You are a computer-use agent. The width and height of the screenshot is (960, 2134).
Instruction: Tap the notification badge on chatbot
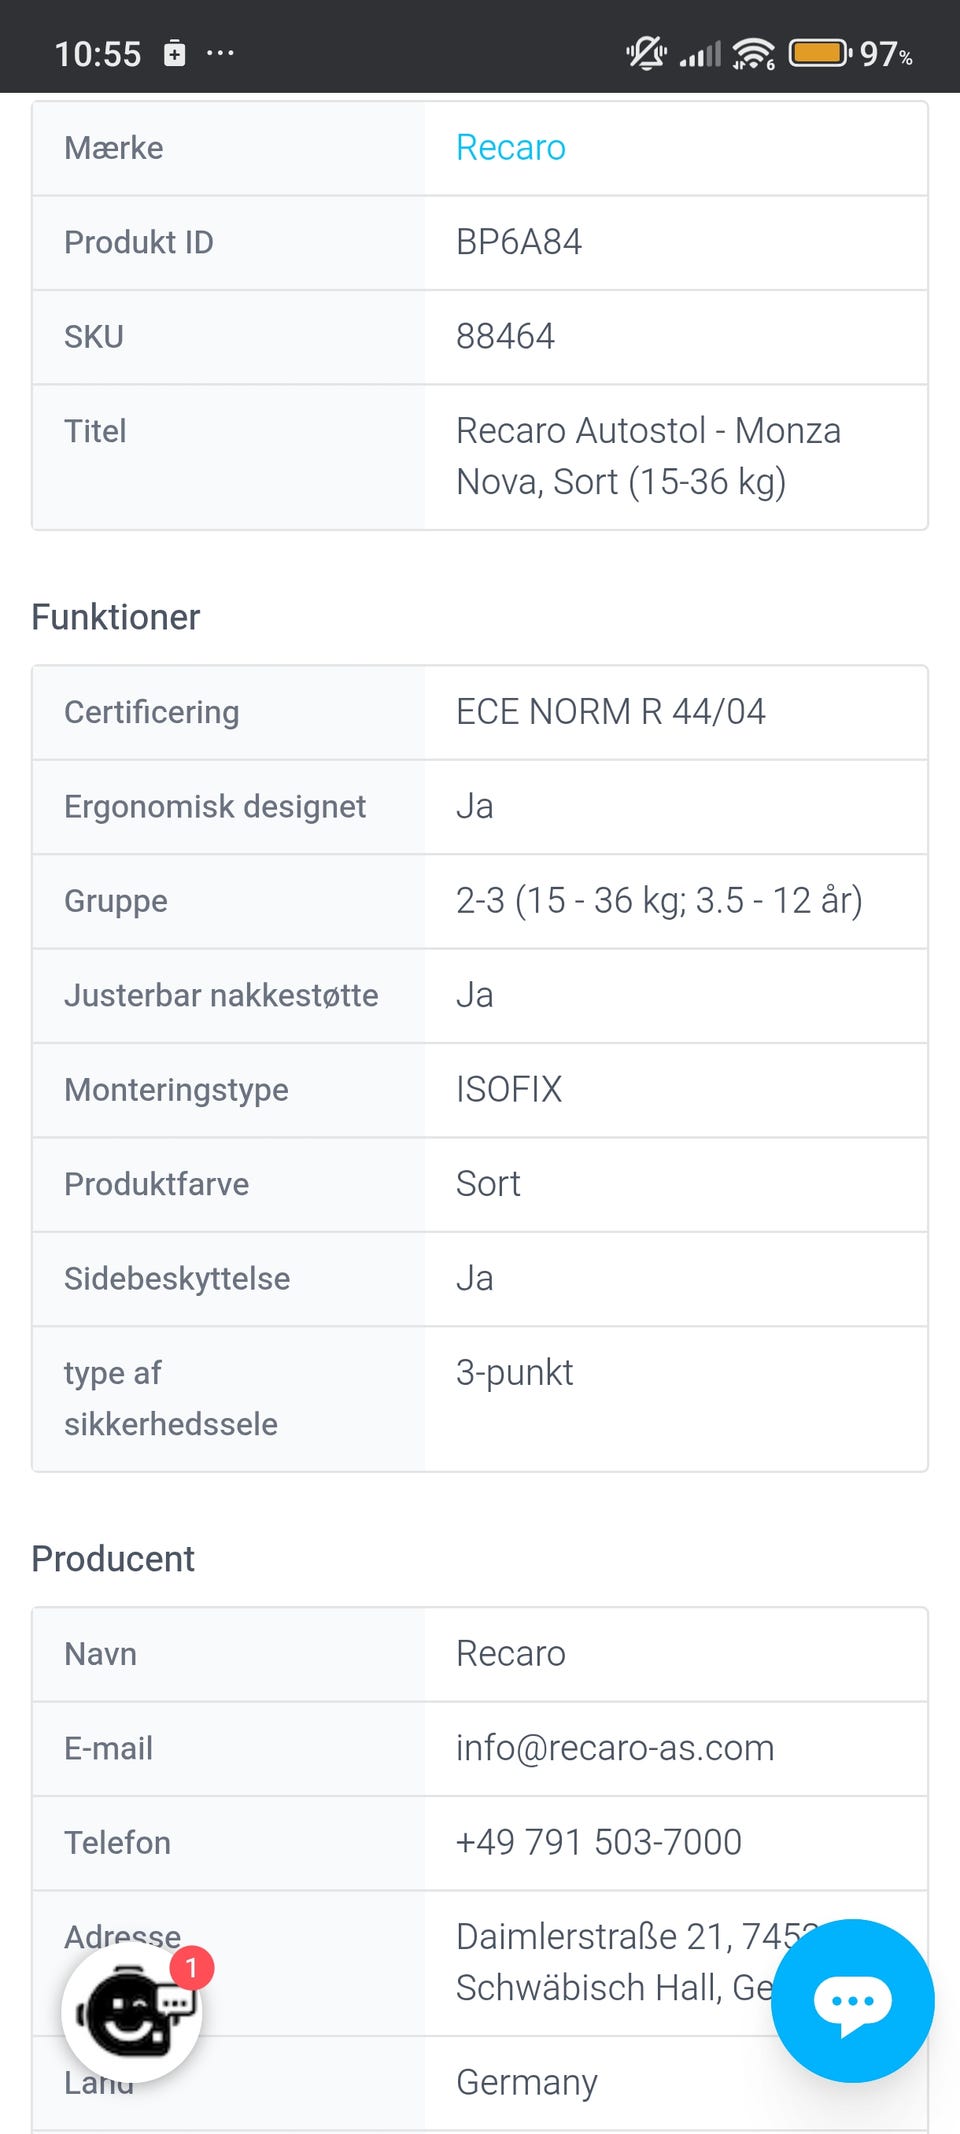(x=191, y=1967)
